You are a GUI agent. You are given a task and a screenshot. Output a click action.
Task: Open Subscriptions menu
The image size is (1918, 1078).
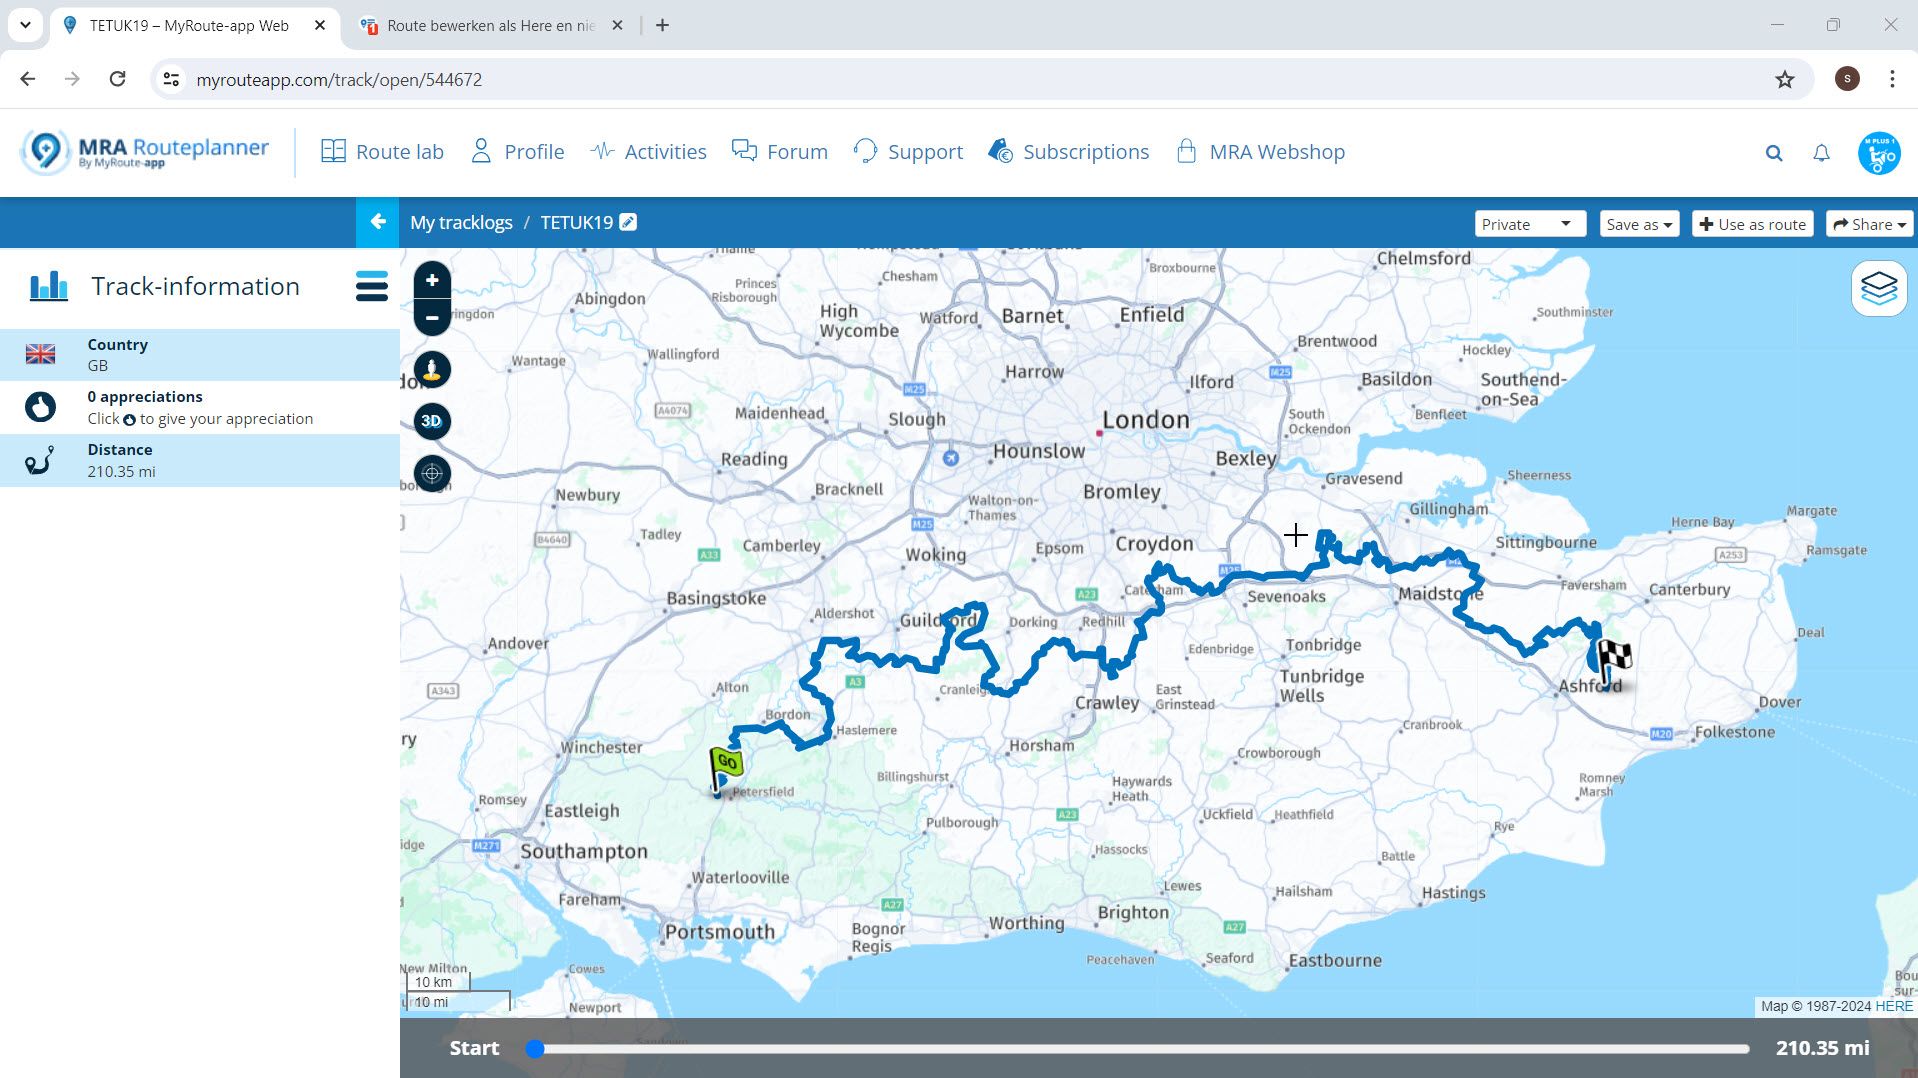pos(1068,152)
